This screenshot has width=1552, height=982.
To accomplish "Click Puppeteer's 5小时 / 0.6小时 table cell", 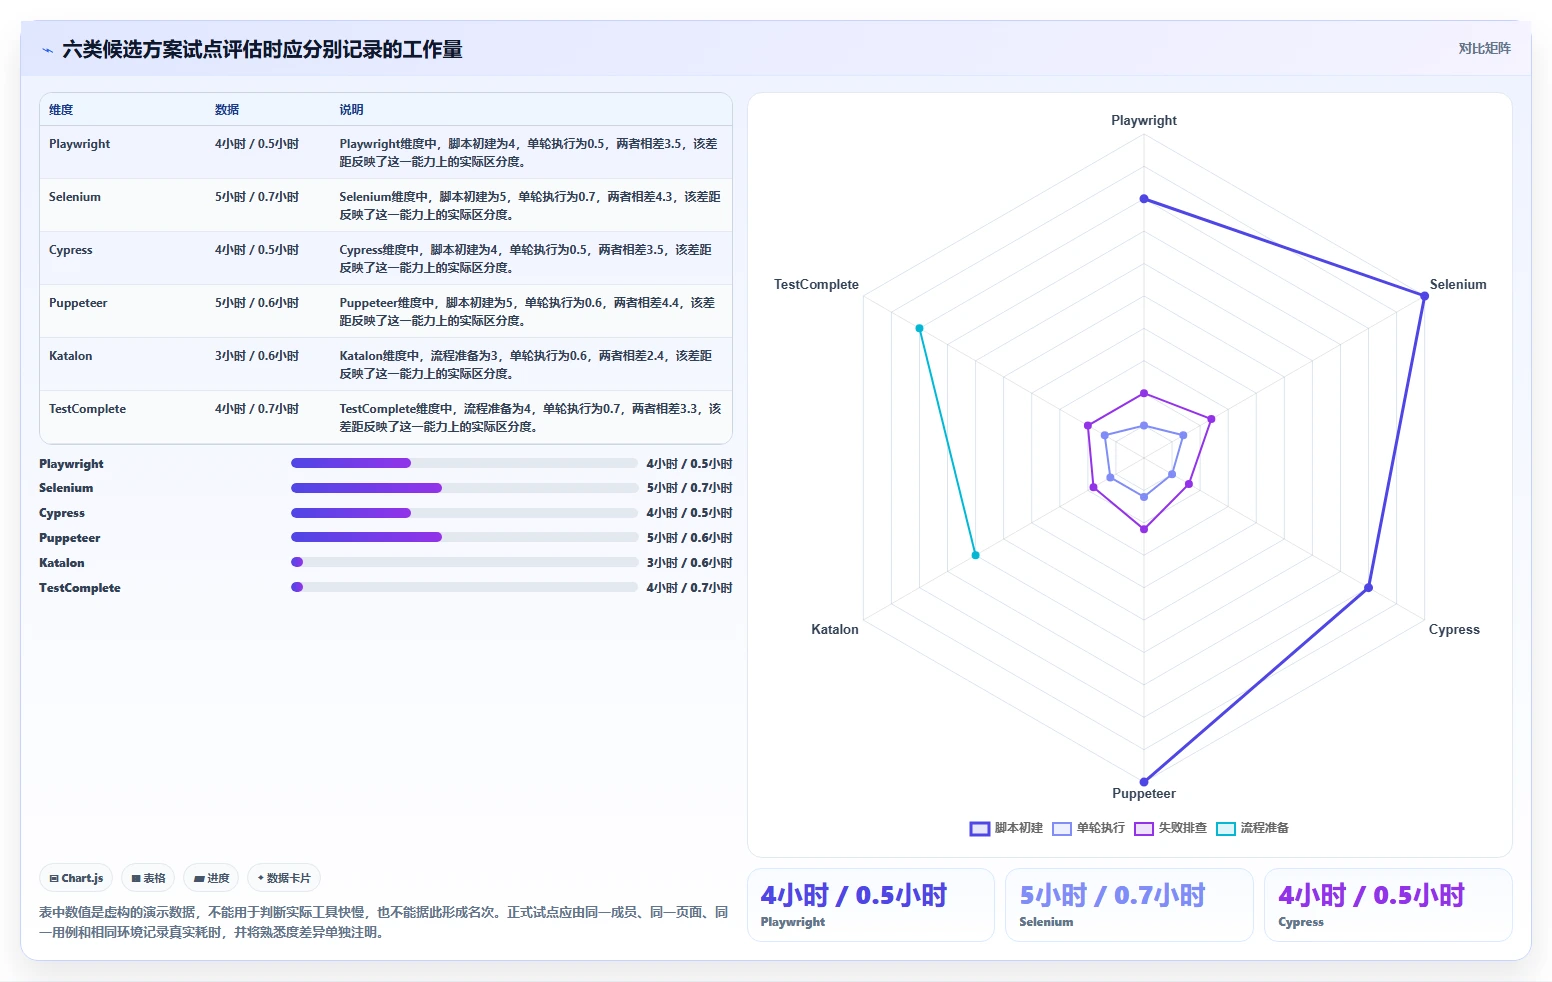I will (257, 303).
